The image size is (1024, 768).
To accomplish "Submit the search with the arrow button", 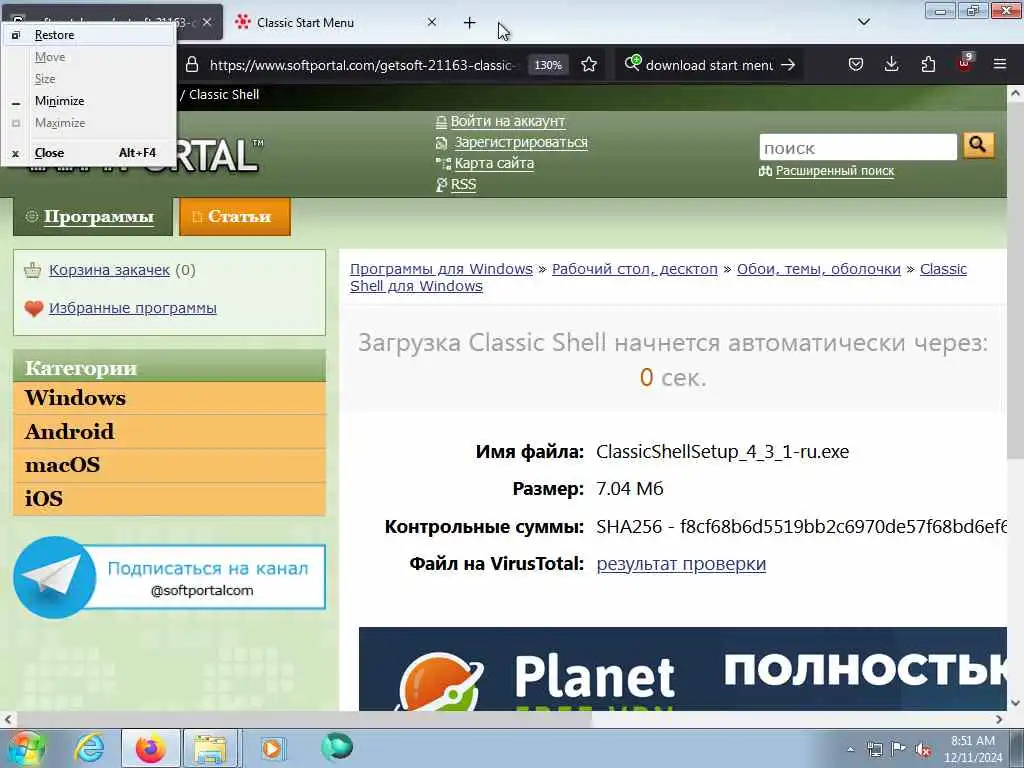I will coord(788,65).
